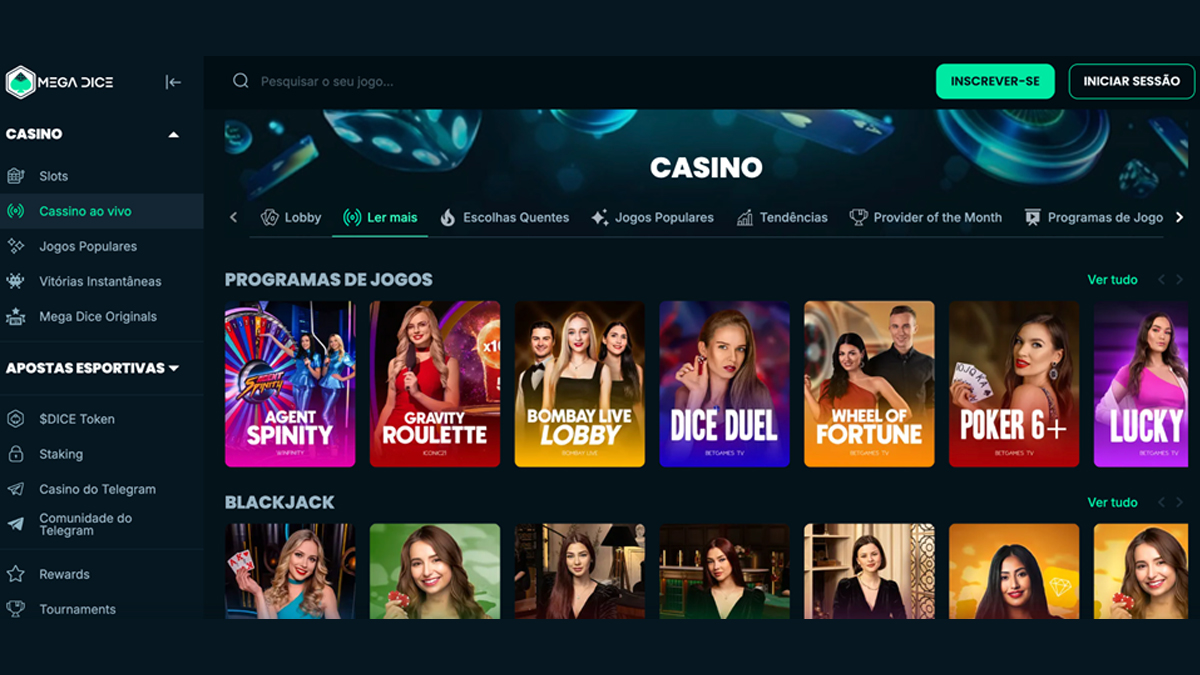Open the Gravity Roulette game thumbnail
Image resolution: width=1200 pixels, height=675 pixels.
[435, 384]
